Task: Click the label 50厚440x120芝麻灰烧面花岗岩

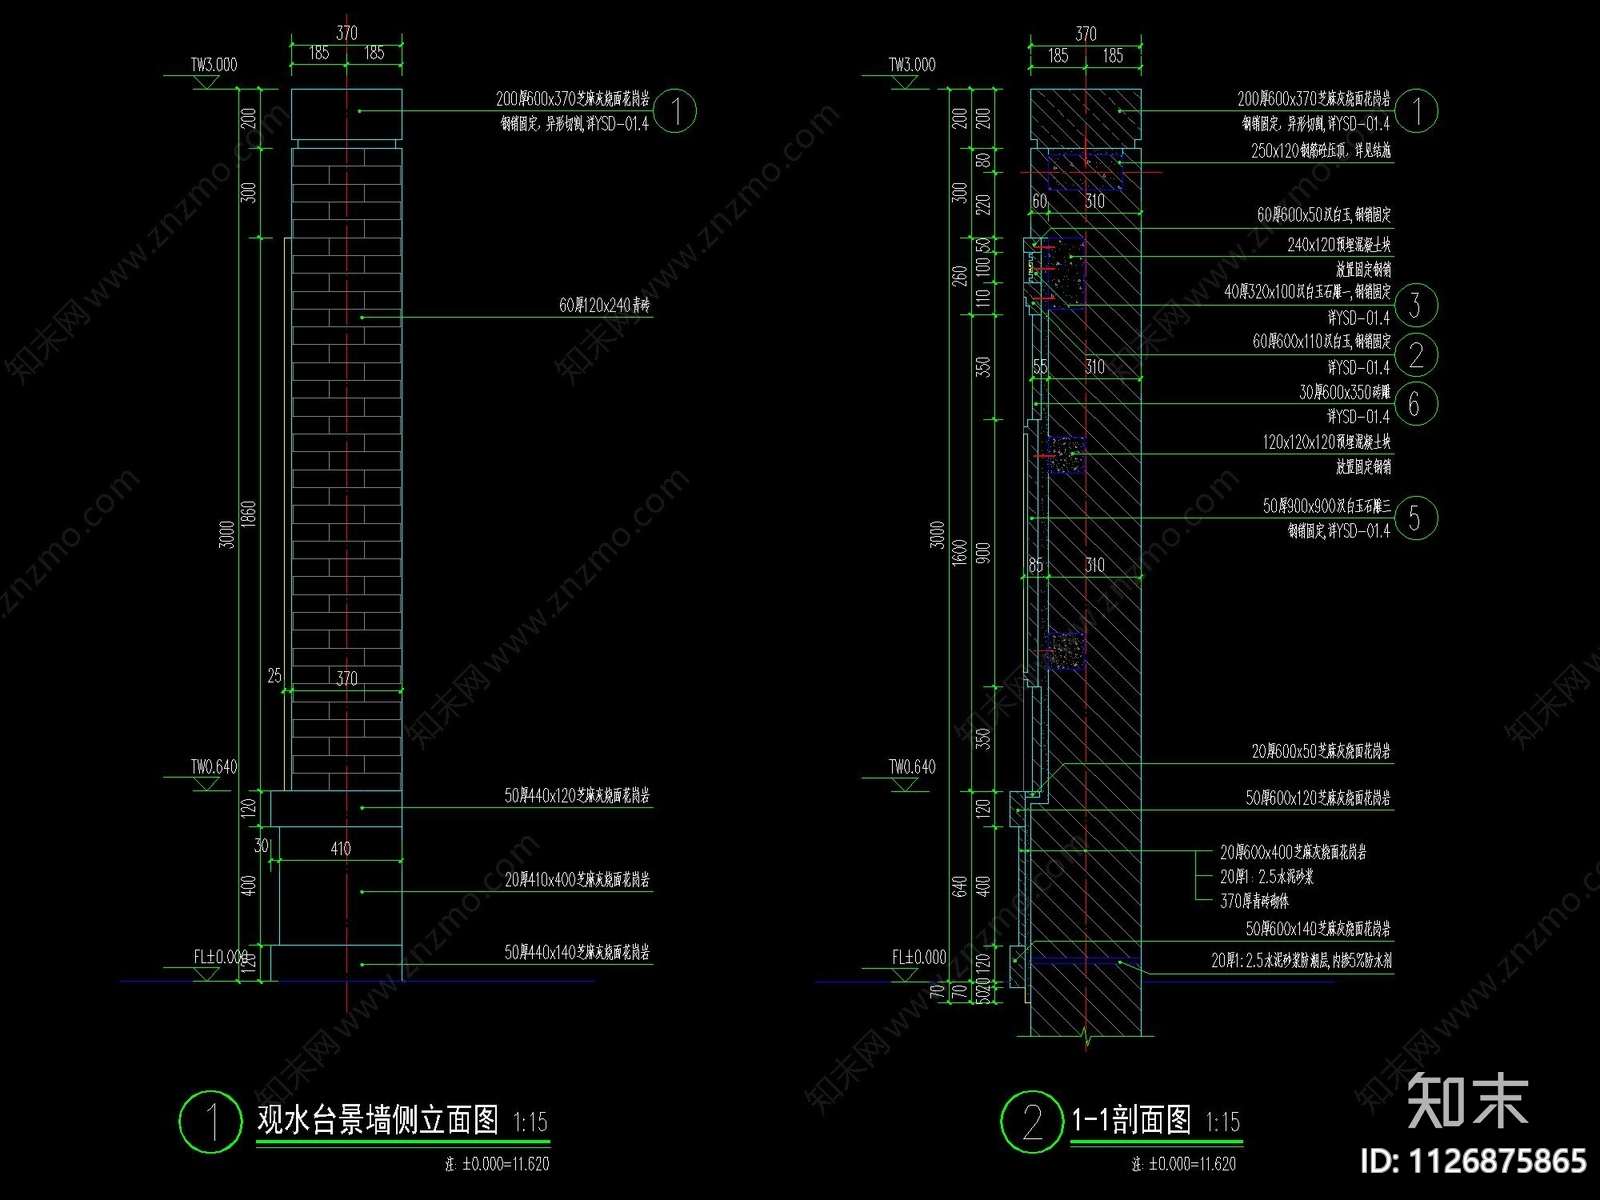Action: pyautogui.click(x=577, y=796)
